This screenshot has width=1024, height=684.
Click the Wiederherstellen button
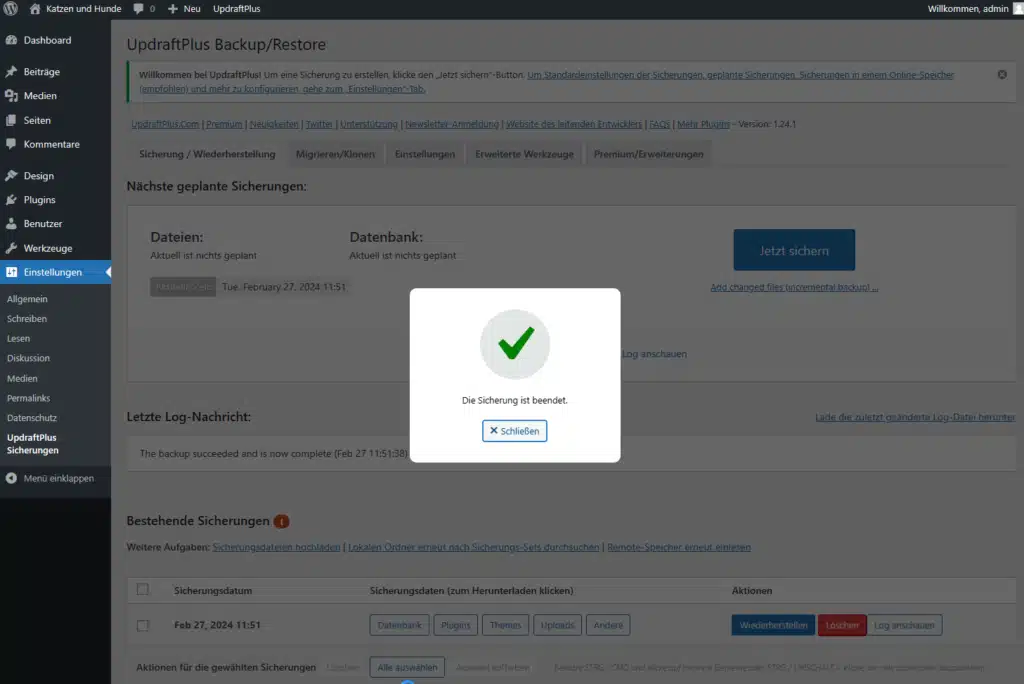click(773, 625)
